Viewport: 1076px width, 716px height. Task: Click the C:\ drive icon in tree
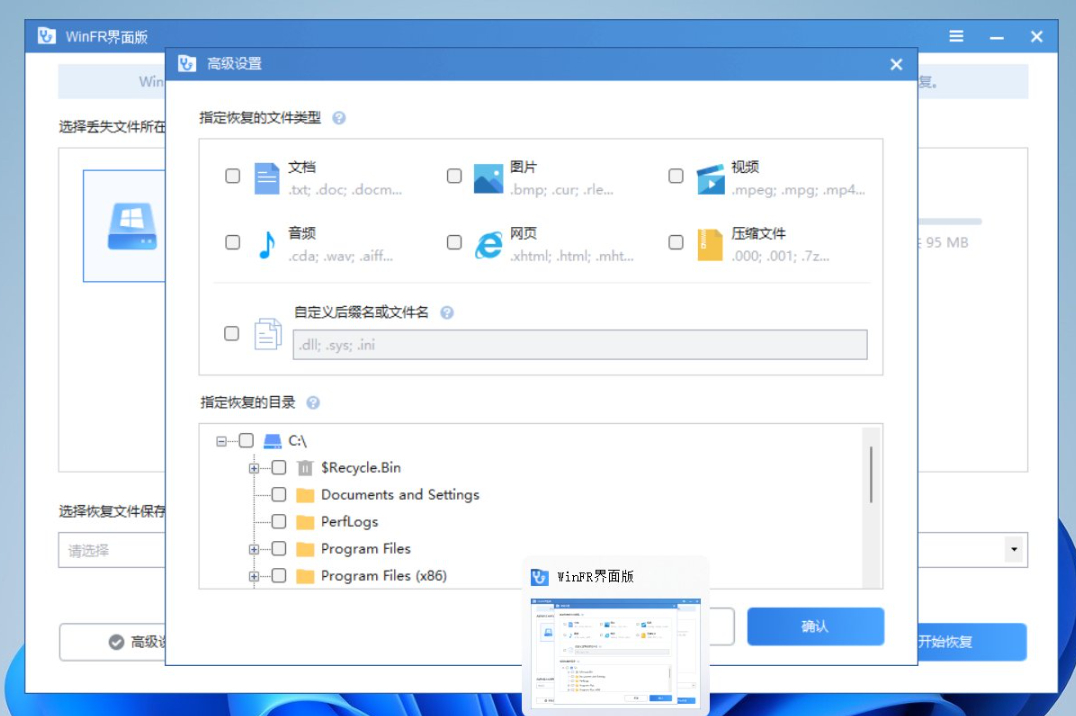tap(273, 441)
